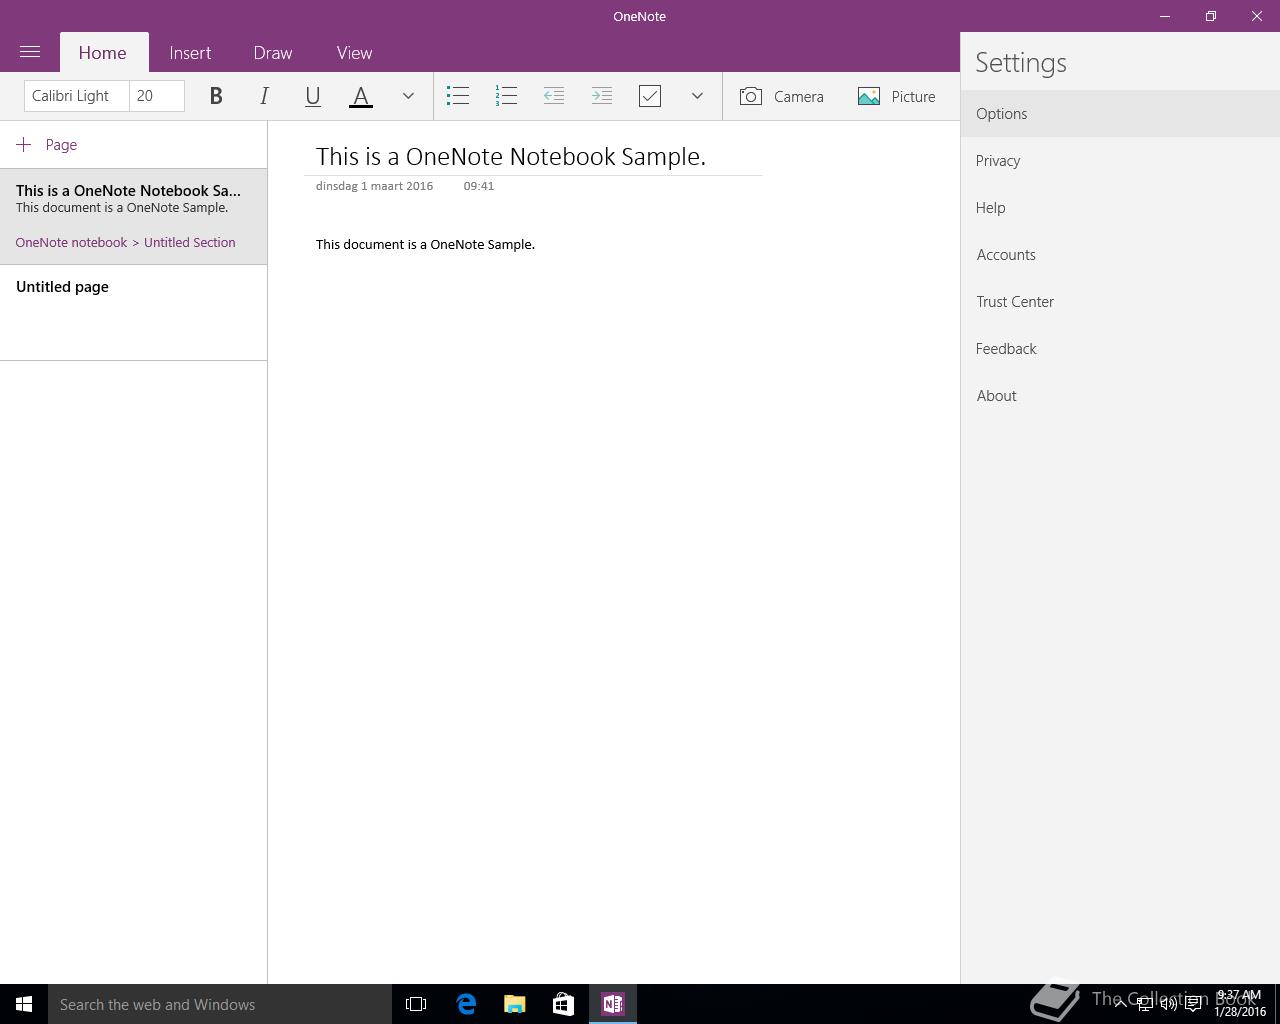The width and height of the screenshot is (1280, 1024).
Task: Toggle italic formatting
Action: (x=264, y=96)
